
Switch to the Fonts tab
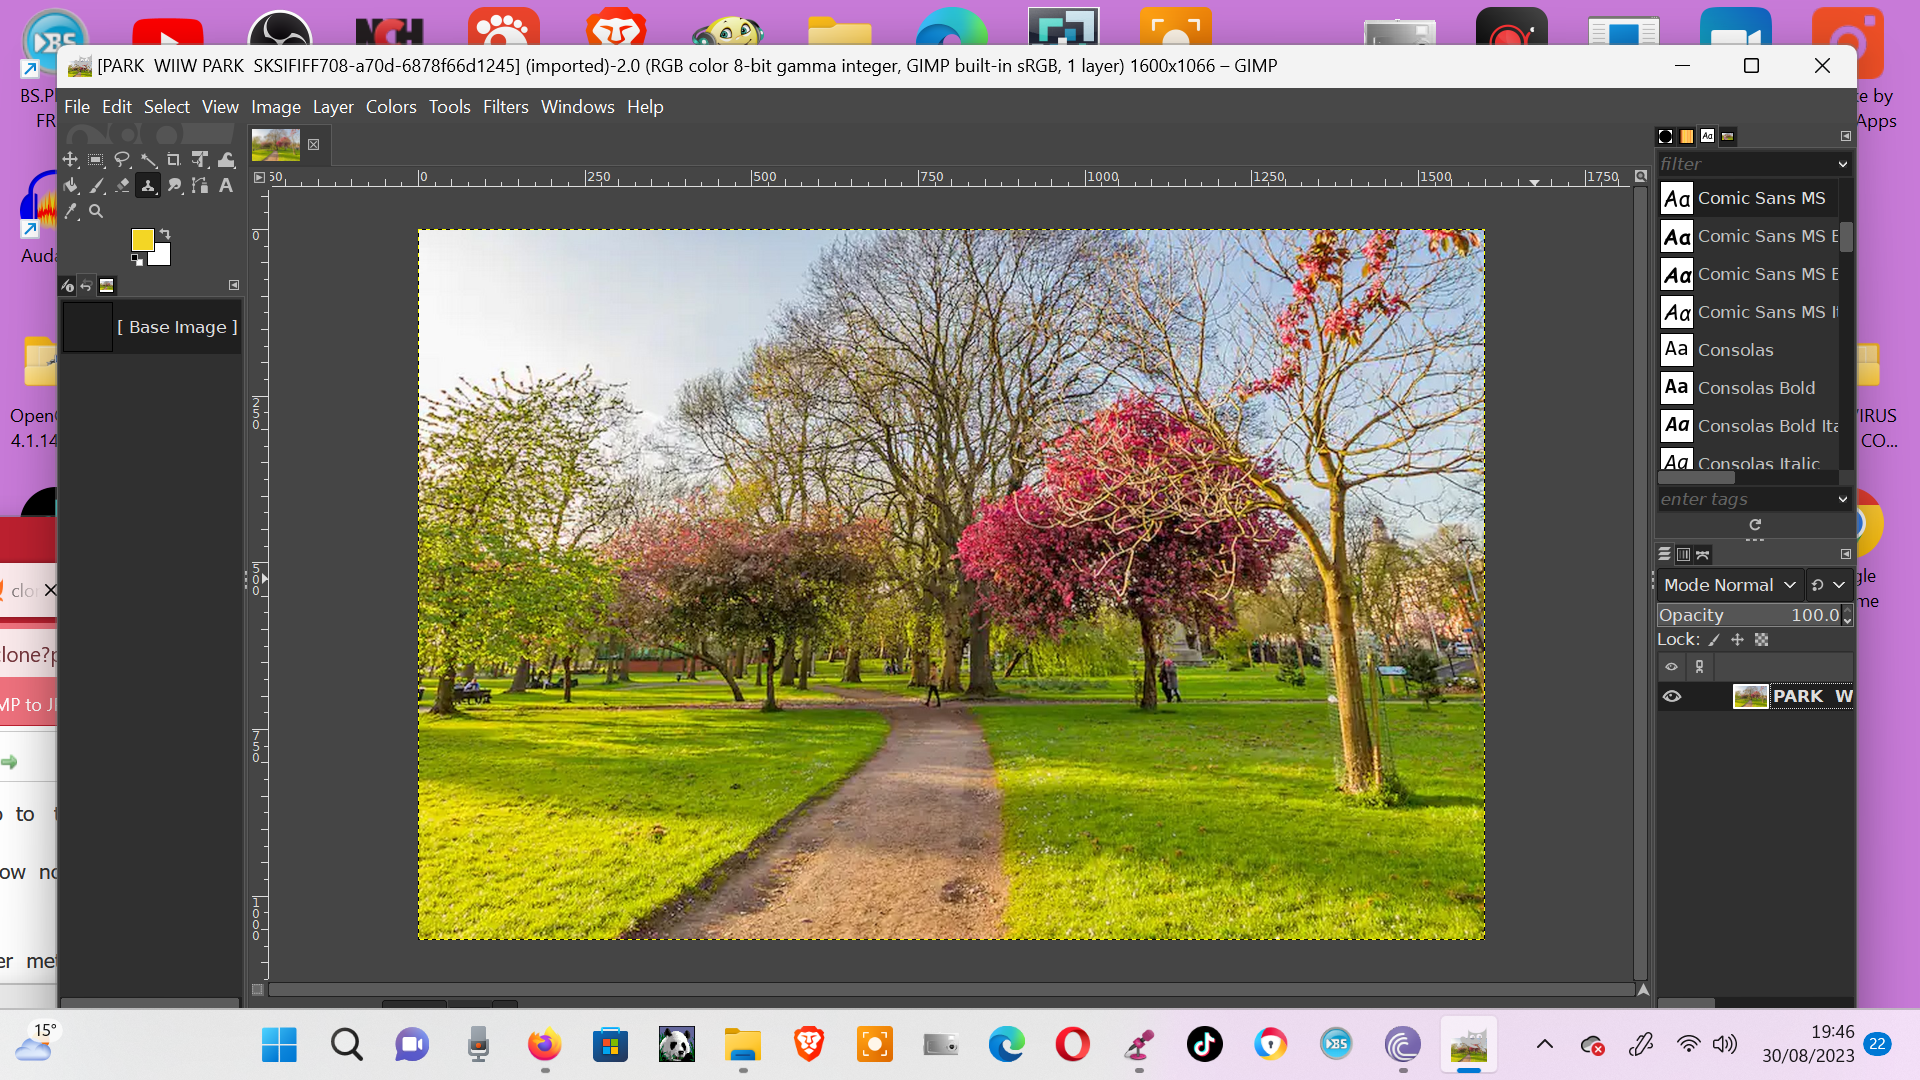click(x=1707, y=136)
